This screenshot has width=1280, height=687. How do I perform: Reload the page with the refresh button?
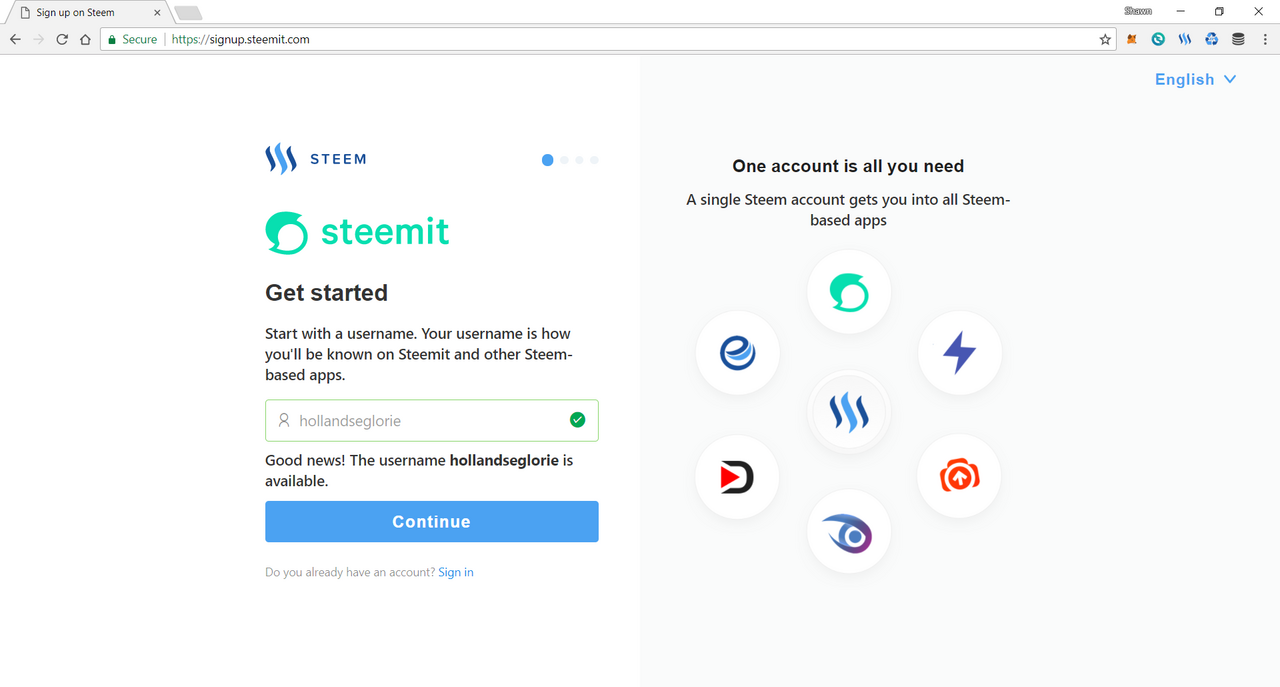click(x=62, y=40)
